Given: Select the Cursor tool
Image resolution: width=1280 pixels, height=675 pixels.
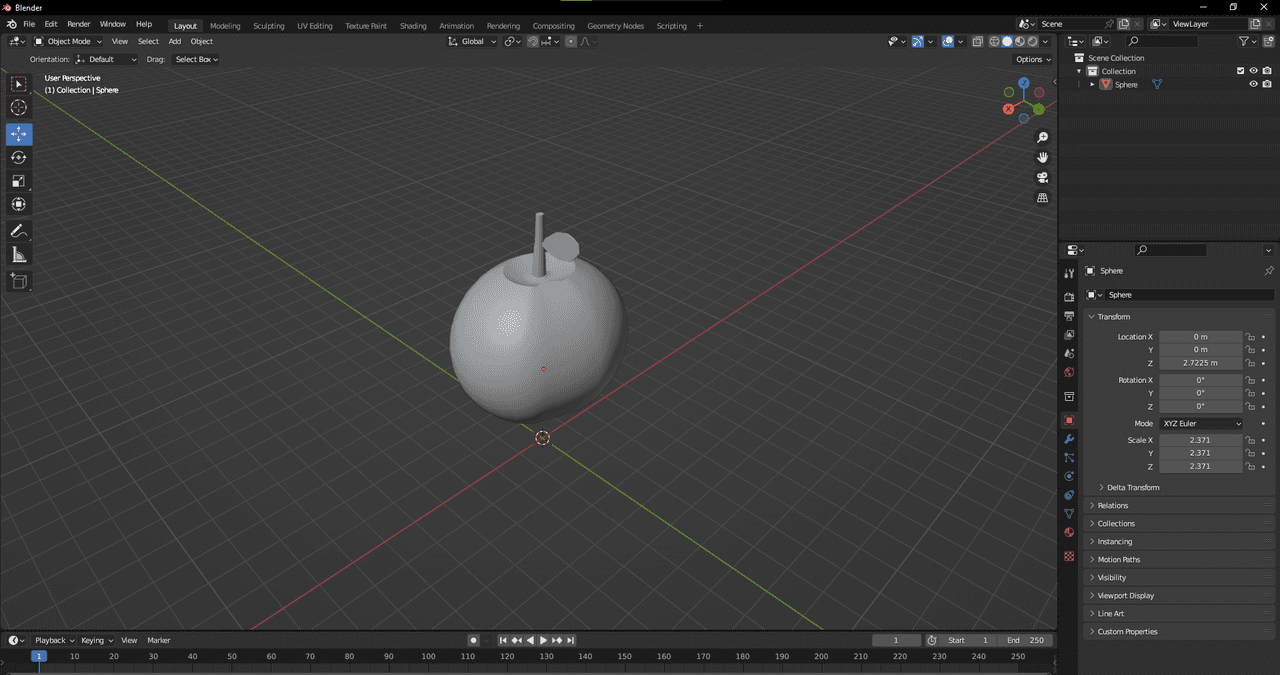Looking at the screenshot, I should coord(19,108).
